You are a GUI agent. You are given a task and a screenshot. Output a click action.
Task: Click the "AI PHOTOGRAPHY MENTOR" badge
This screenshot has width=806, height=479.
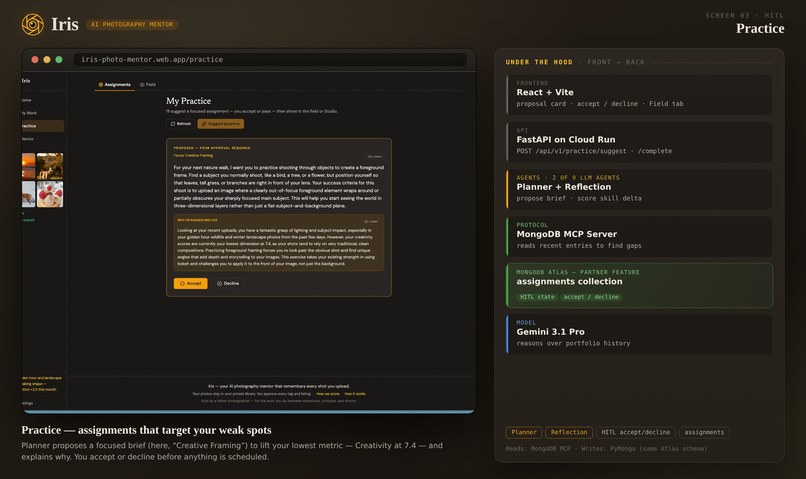point(132,25)
